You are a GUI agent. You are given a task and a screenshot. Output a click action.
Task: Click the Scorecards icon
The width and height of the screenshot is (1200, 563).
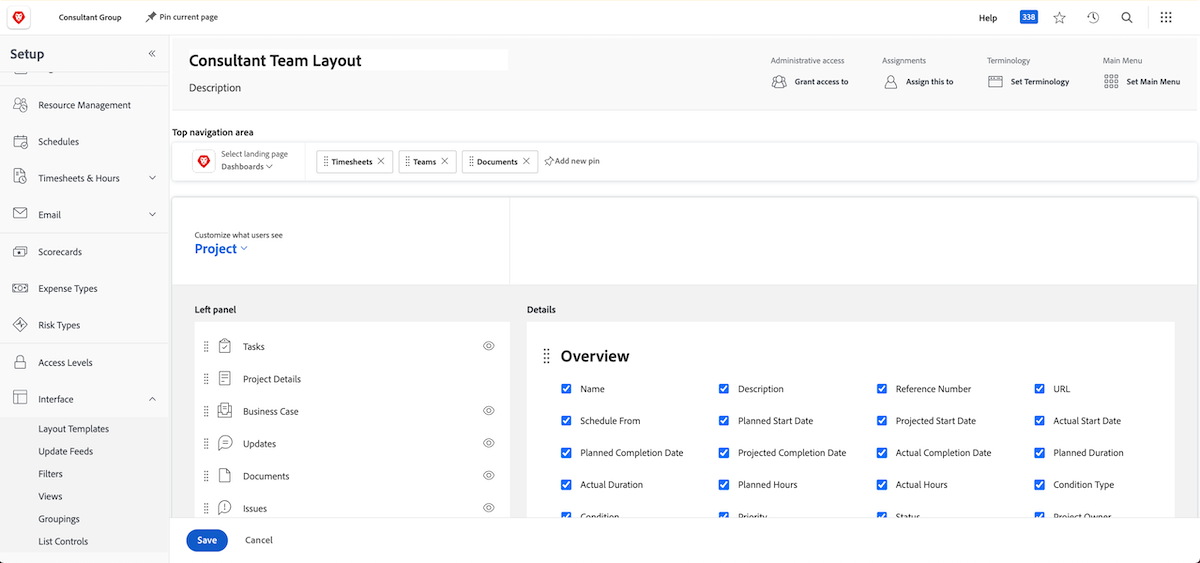(20, 252)
